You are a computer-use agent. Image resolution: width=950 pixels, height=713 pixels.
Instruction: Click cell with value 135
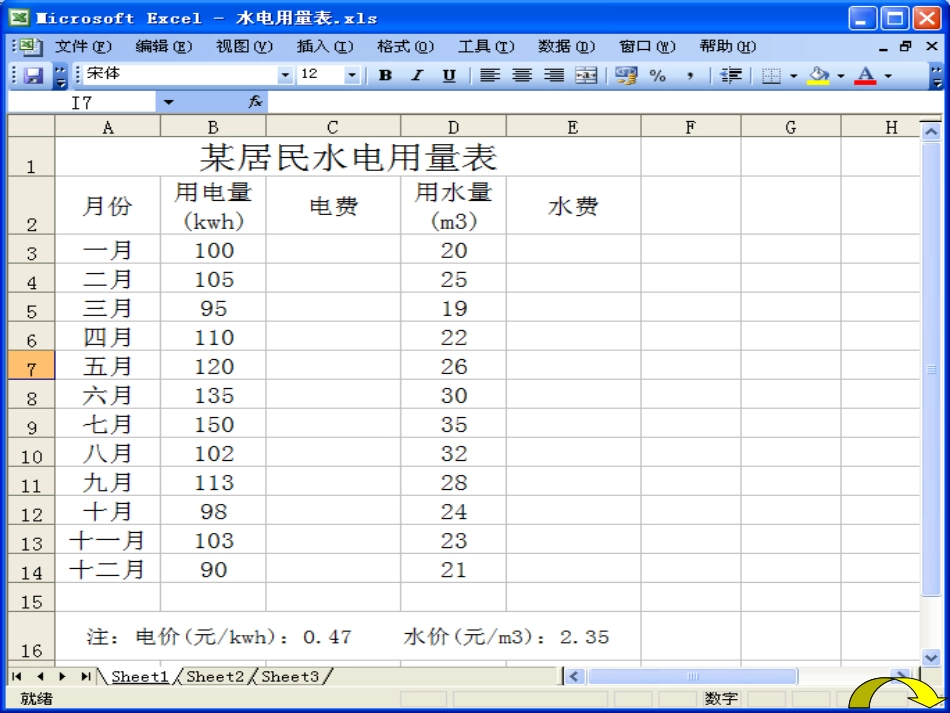[x=213, y=395]
